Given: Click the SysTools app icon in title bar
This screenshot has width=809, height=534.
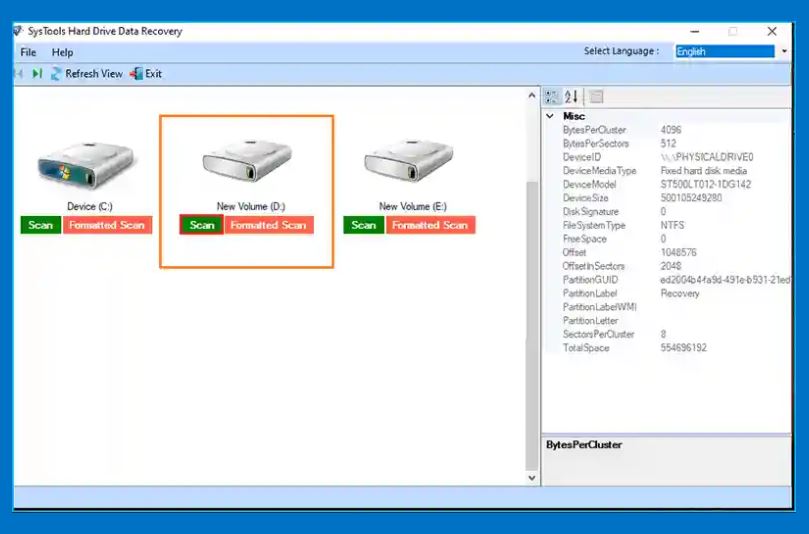Looking at the screenshot, I should click(x=19, y=31).
